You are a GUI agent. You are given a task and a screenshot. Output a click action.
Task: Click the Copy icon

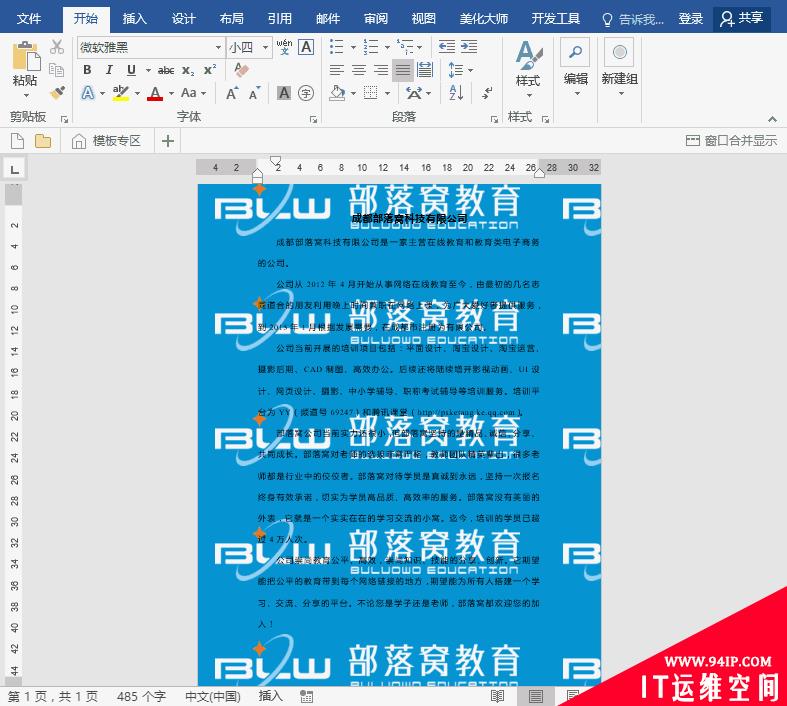57,70
